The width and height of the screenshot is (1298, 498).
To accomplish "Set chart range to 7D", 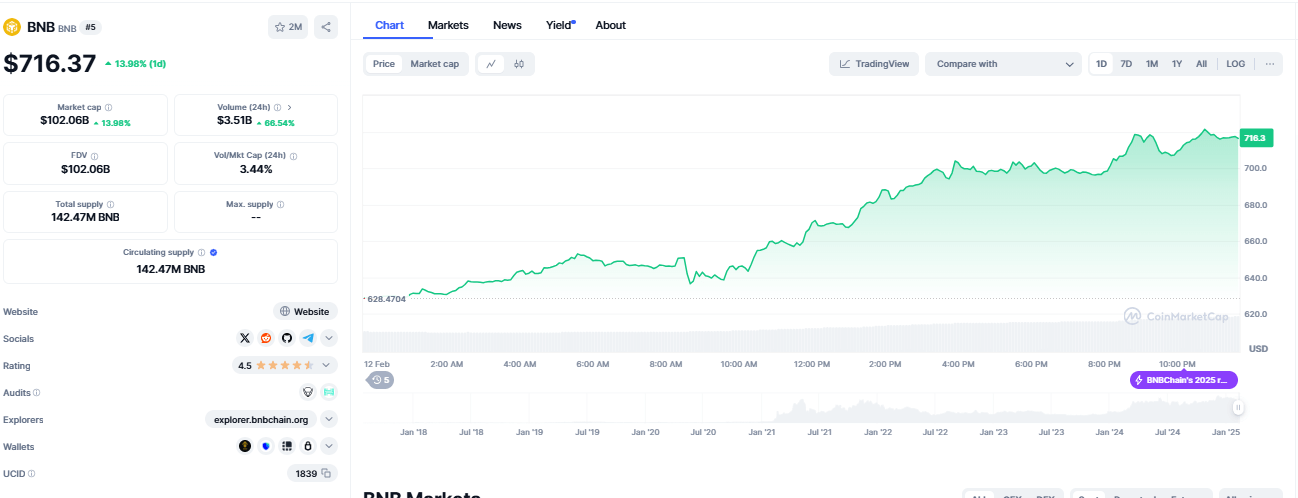I will (x=1126, y=64).
